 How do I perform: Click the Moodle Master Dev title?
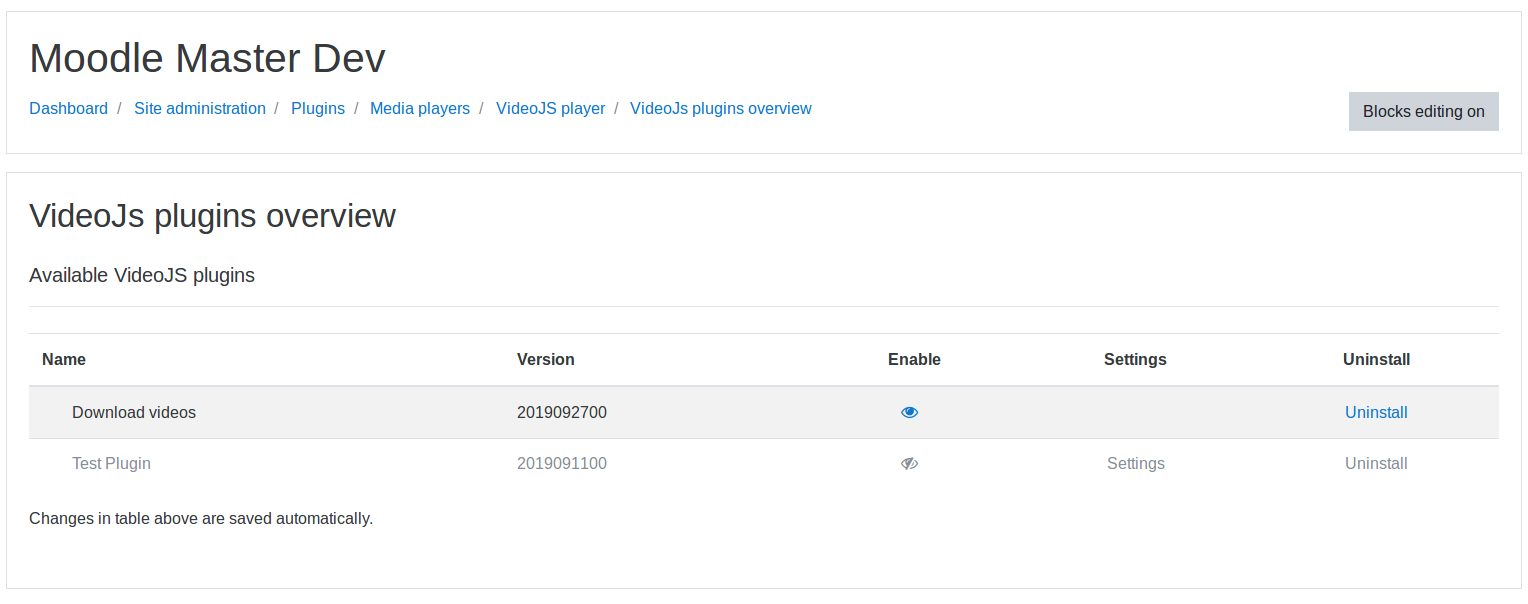click(207, 58)
